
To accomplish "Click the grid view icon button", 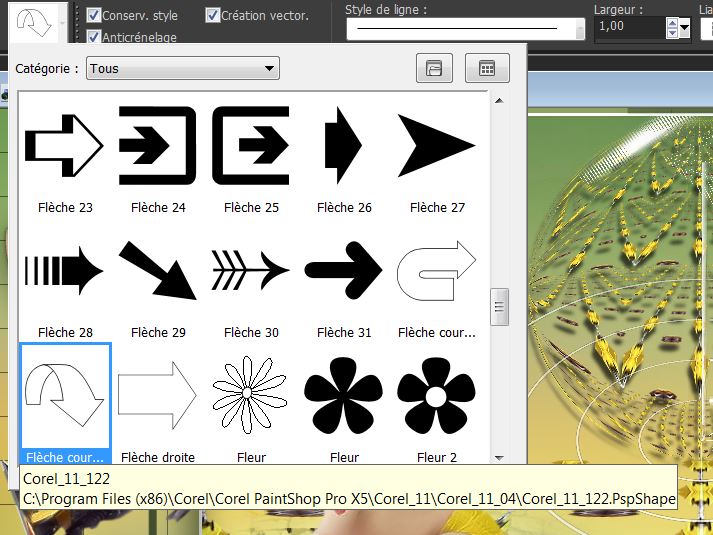I will (x=487, y=68).
